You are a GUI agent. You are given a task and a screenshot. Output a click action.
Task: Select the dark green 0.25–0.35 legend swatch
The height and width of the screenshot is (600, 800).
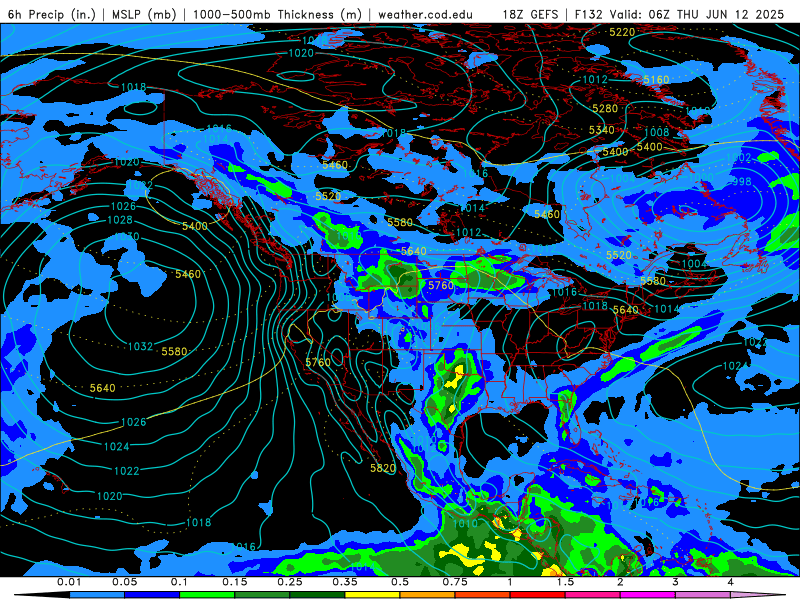click(317, 595)
